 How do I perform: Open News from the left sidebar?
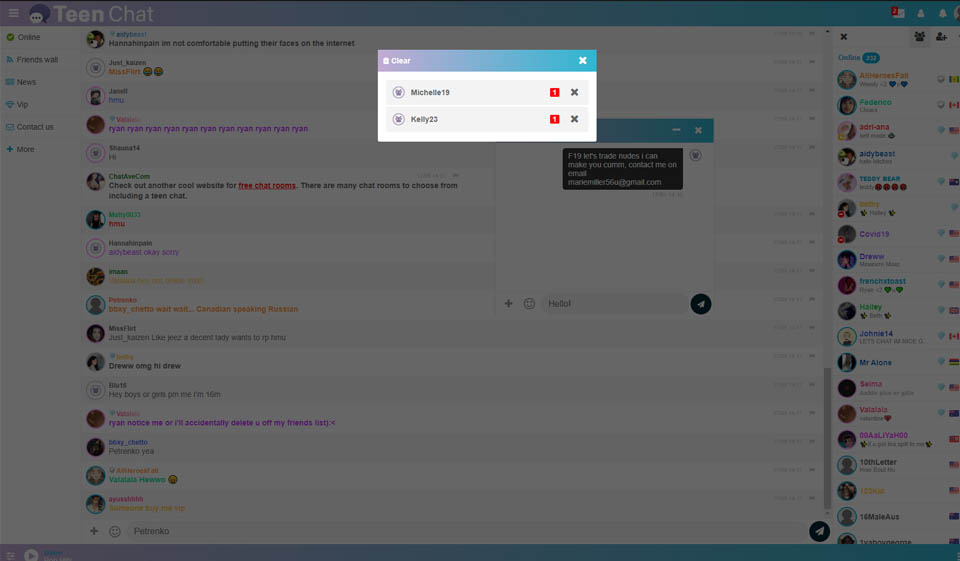click(x=26, y=82)
